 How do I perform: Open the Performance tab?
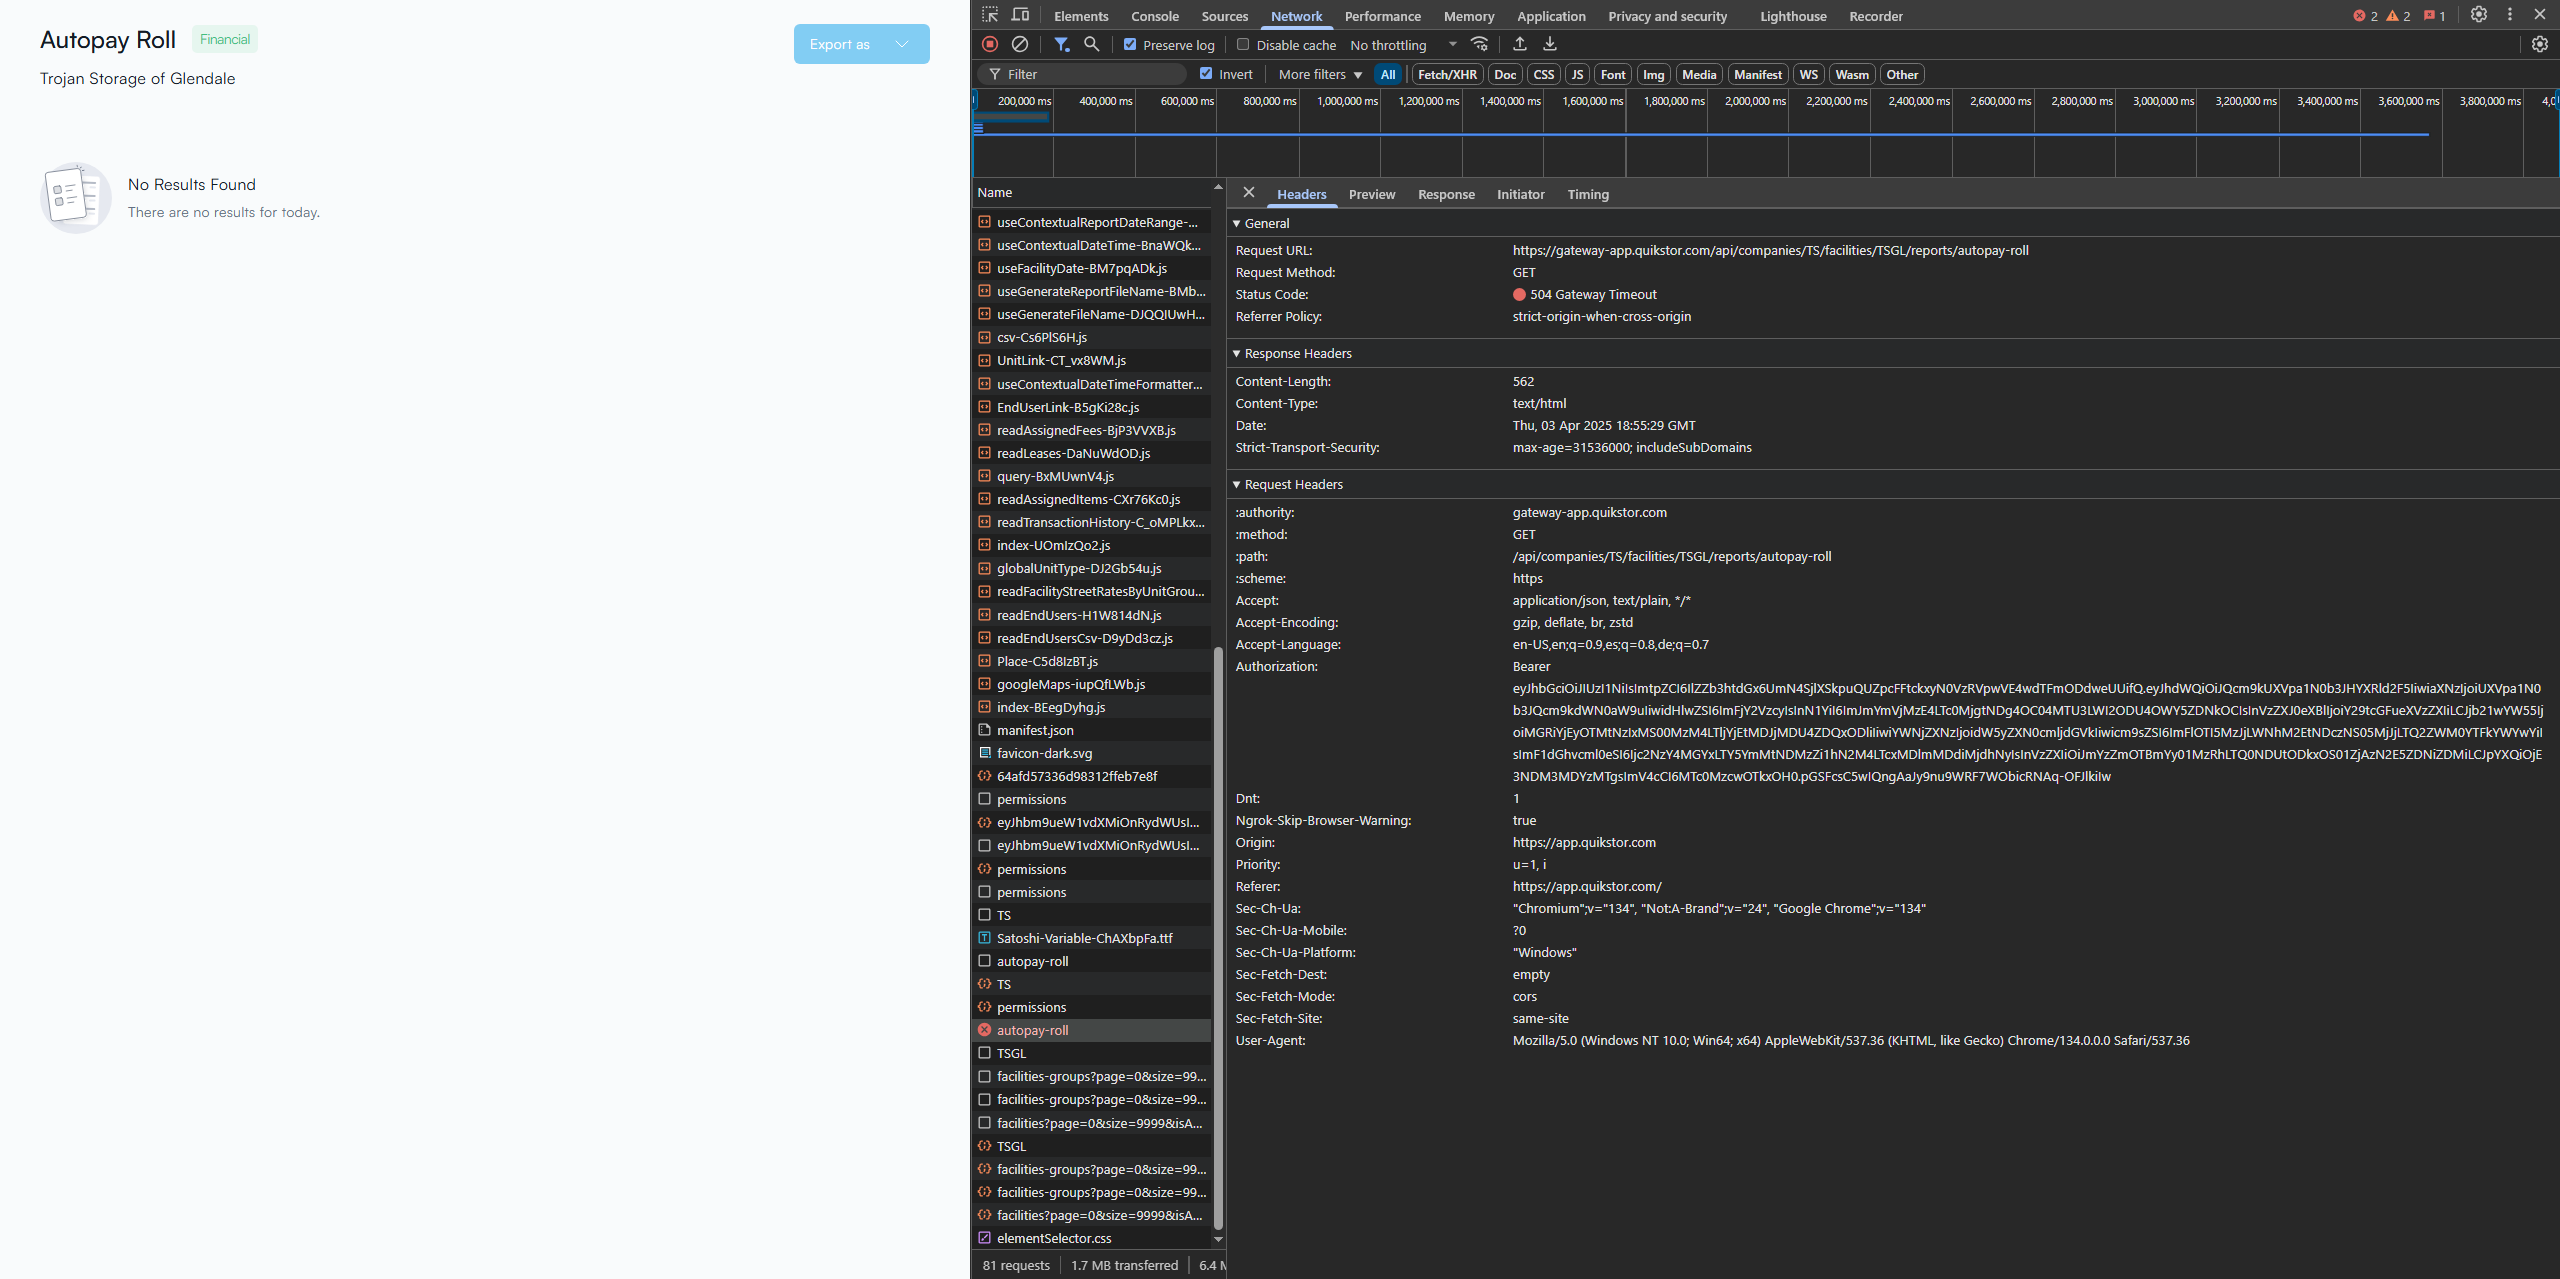pyautogui.click(x=1383, y=16)
